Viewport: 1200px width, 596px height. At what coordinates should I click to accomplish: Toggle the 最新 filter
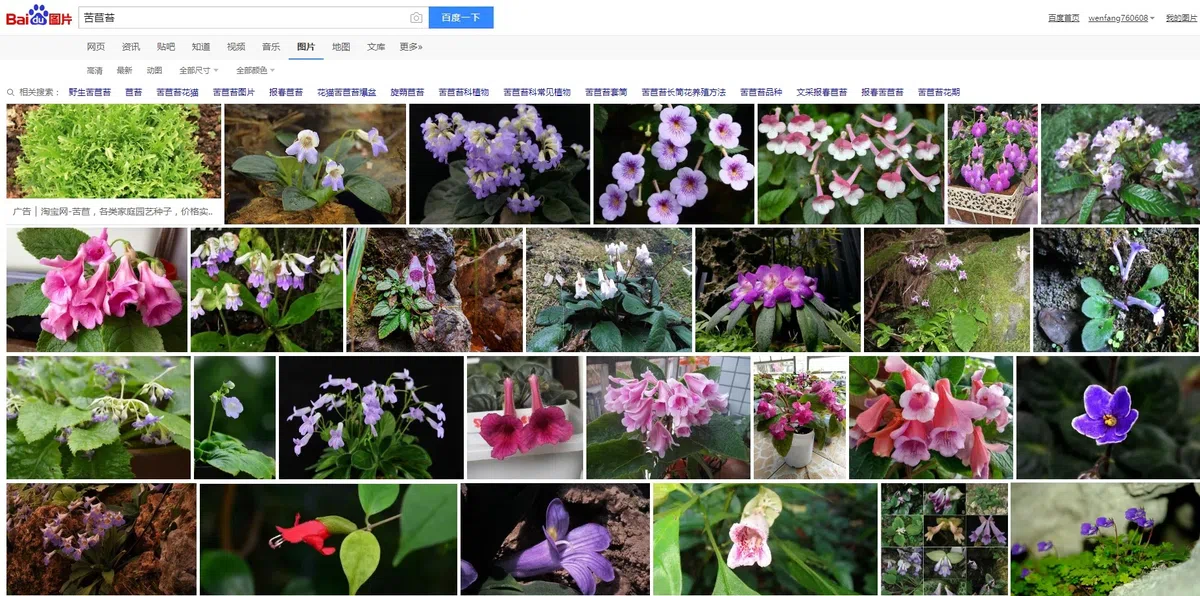pyautogui.click(x=124, y=71)
